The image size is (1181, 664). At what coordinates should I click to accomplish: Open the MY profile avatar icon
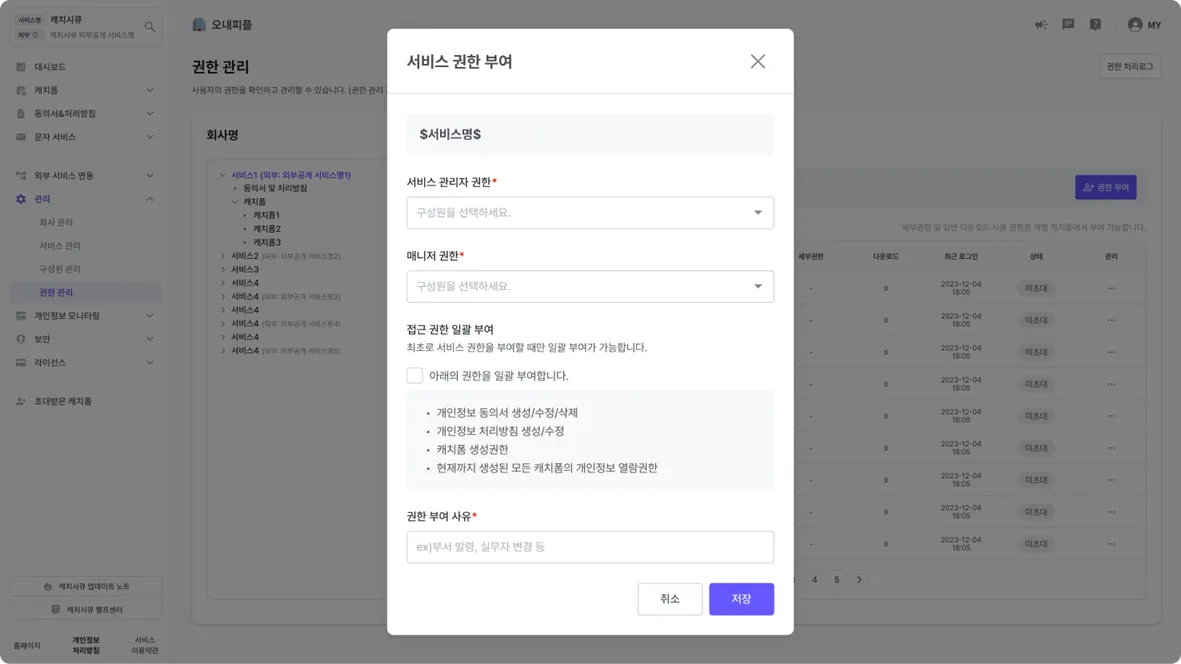(1135, 25)
